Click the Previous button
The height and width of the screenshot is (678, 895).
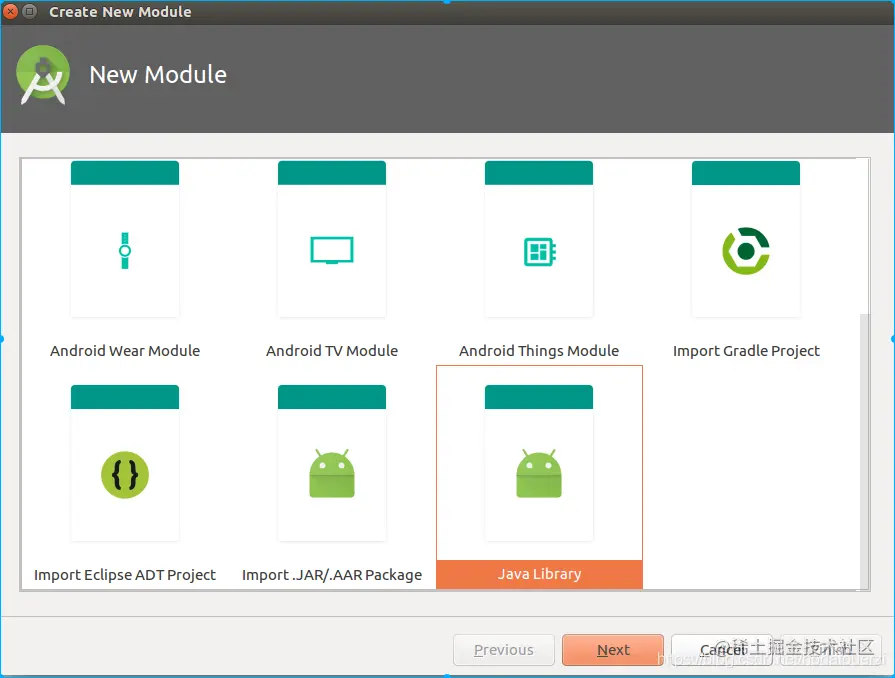(503, 650)
